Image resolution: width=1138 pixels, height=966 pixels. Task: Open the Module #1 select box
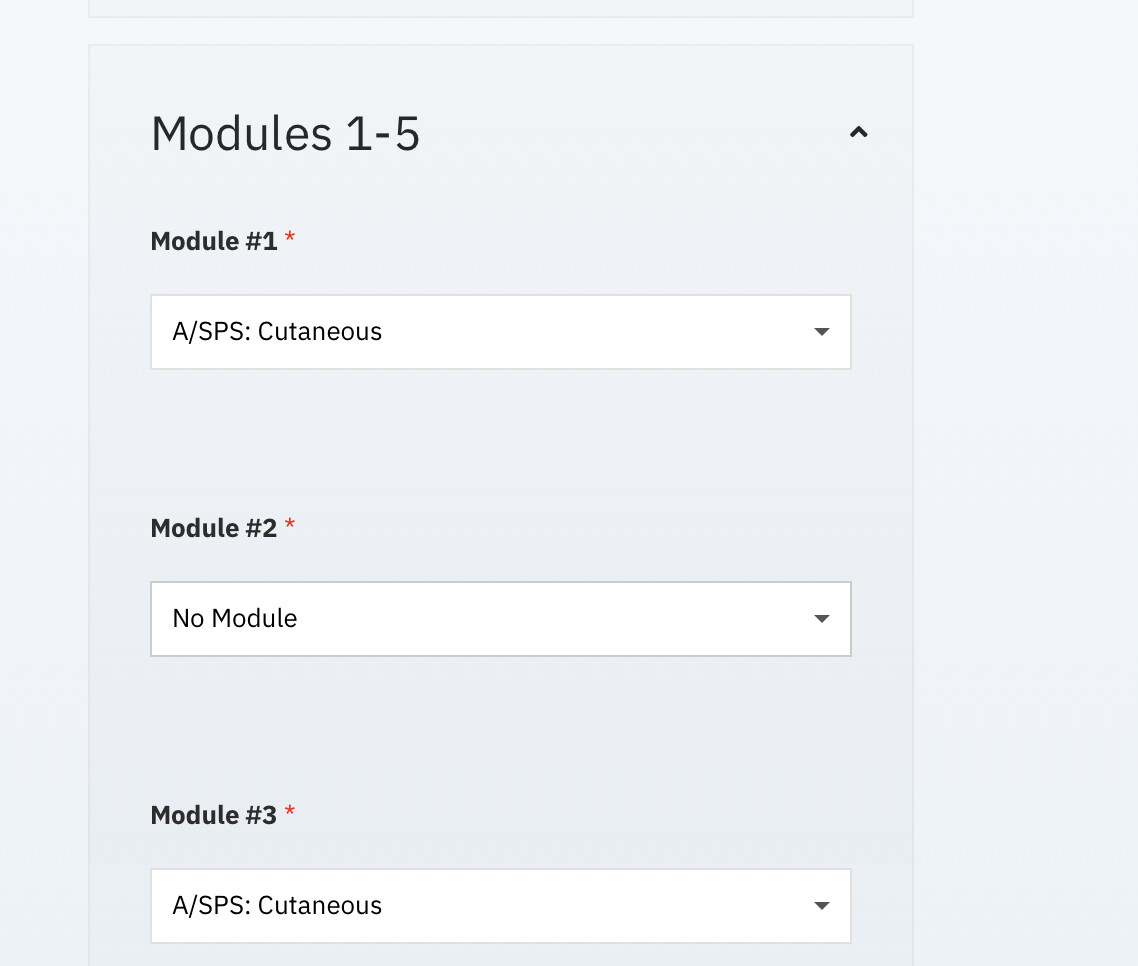(501, 332)
